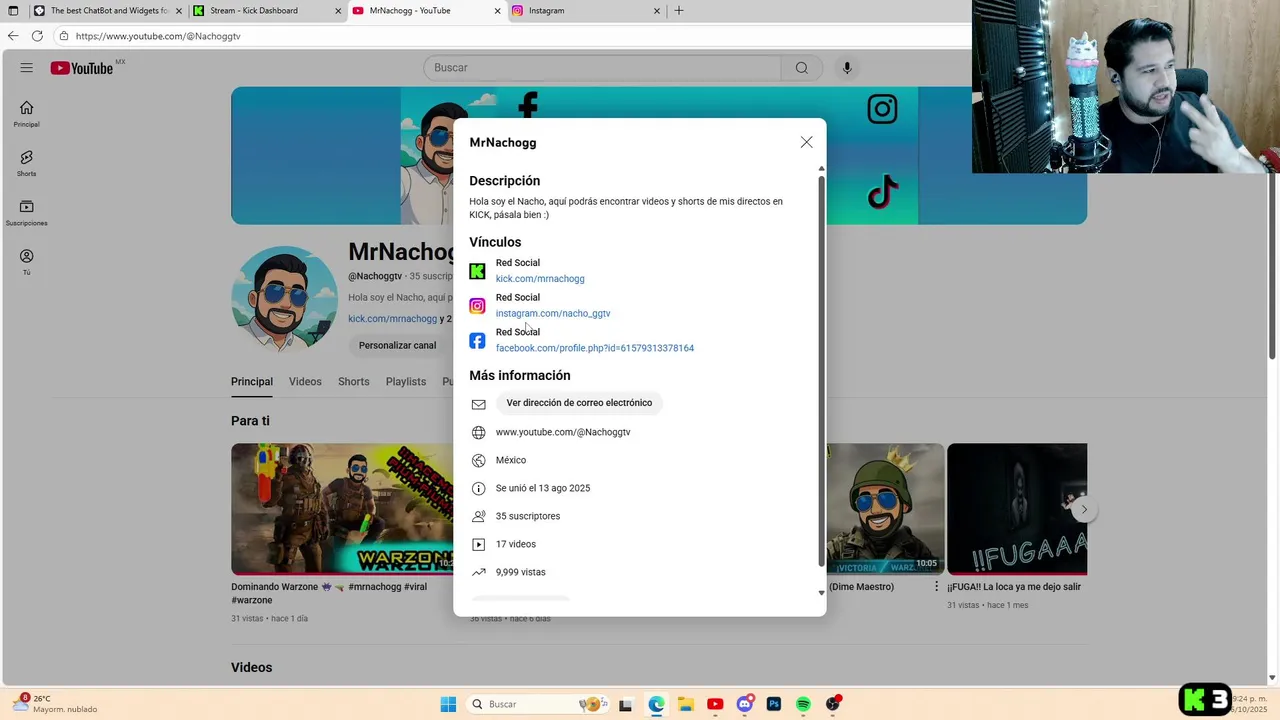Click the scroll down arrow of the dialog
This screenshot has width=1280, height=720.
click(x=822, y=593)
